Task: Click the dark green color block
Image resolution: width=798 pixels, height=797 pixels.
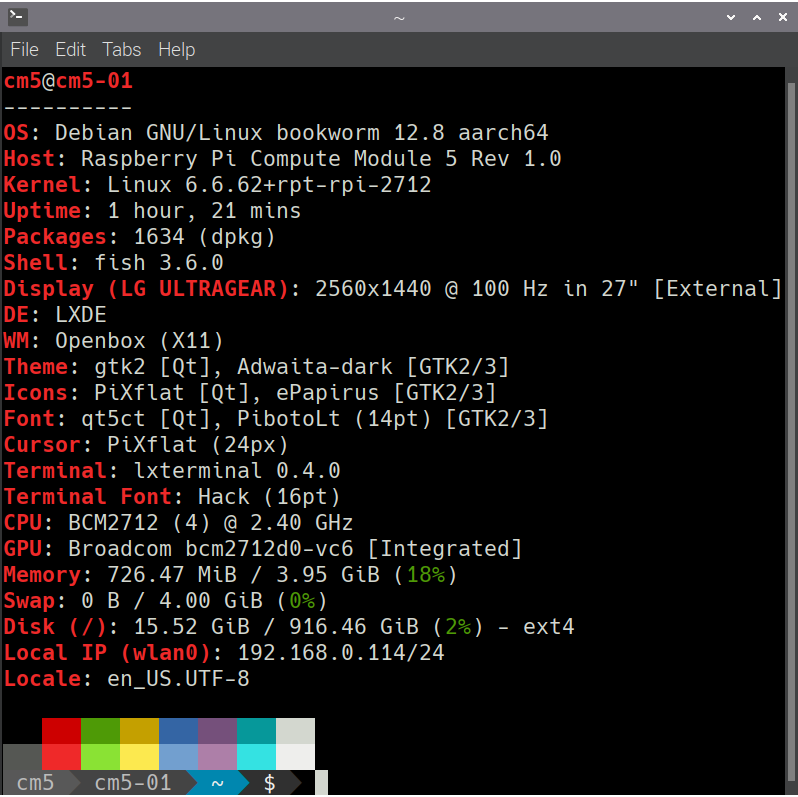Action: pyautogui.click(x=100, y=731)
